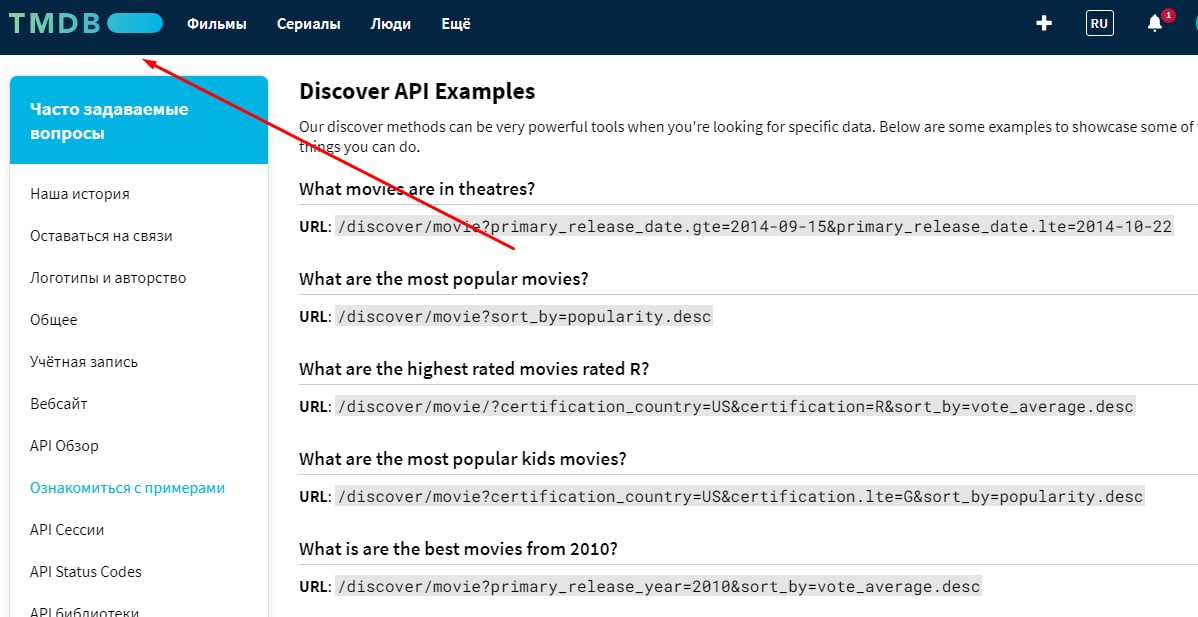
Task: Click heading best movies from 2010
Action: pos(458,549)
